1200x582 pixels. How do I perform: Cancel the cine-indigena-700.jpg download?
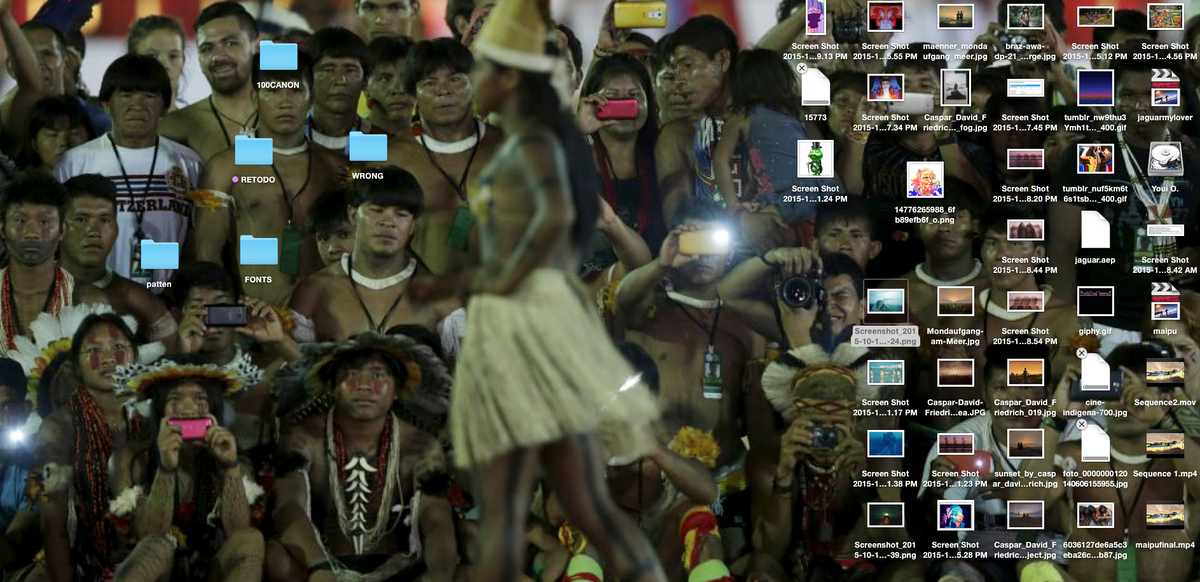(x=1081, y=354)
